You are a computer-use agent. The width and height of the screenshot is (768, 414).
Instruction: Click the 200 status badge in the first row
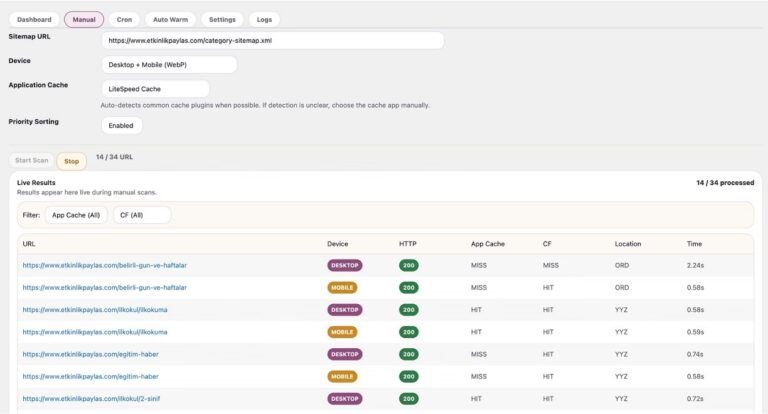408,266
